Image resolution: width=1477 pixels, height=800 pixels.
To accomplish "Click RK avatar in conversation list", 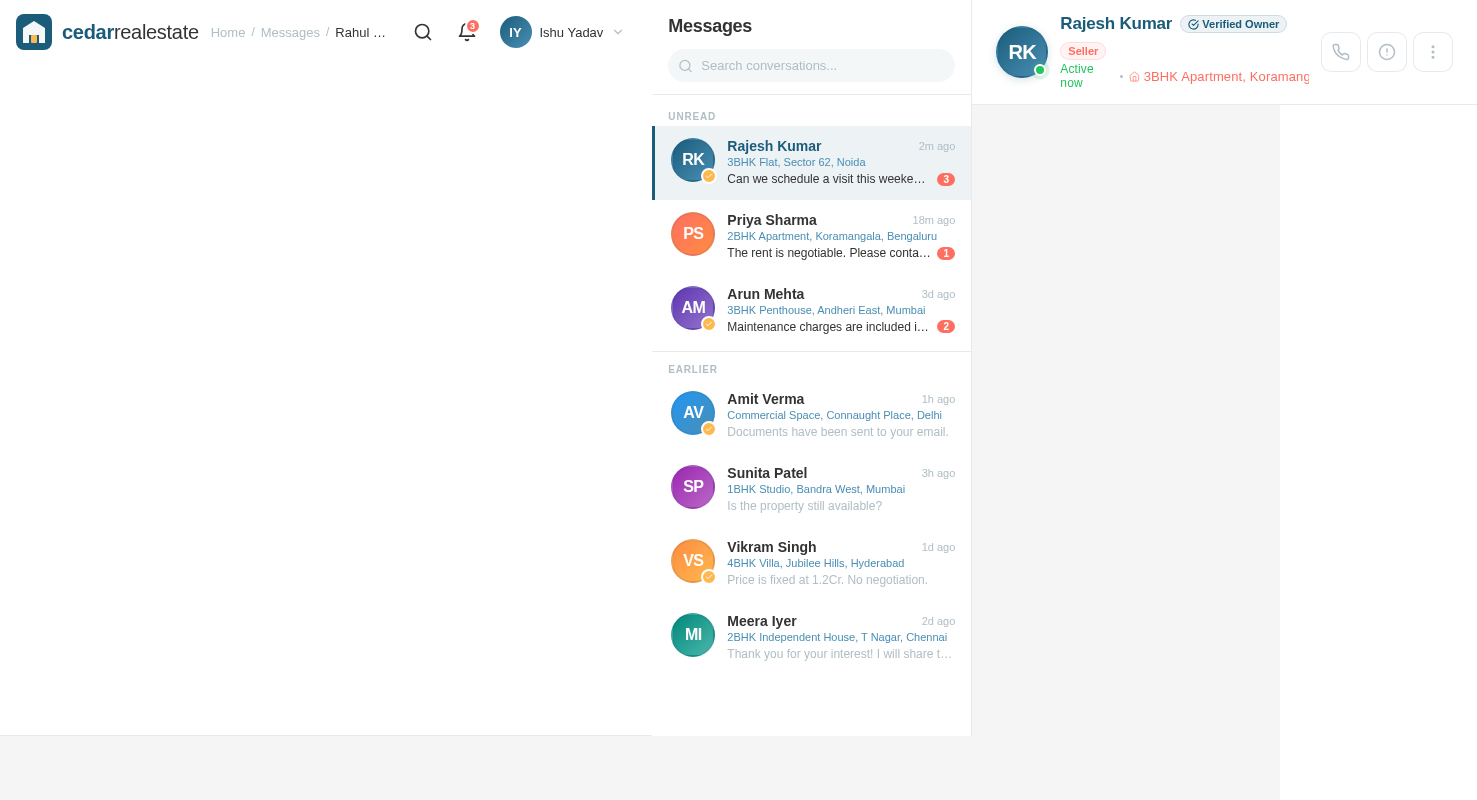I will (693, 160).
